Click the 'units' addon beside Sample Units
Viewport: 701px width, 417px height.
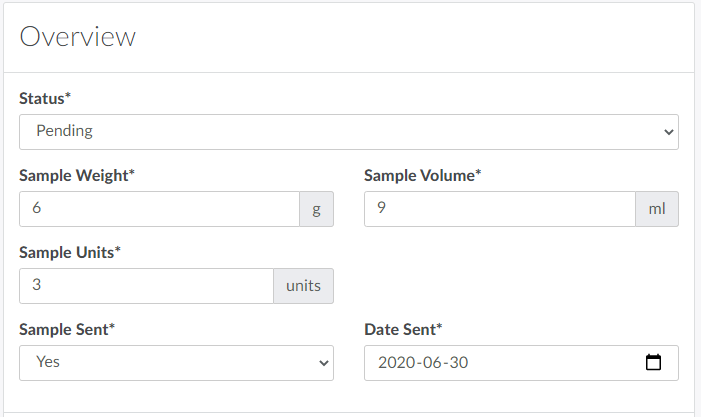point(303,286)
